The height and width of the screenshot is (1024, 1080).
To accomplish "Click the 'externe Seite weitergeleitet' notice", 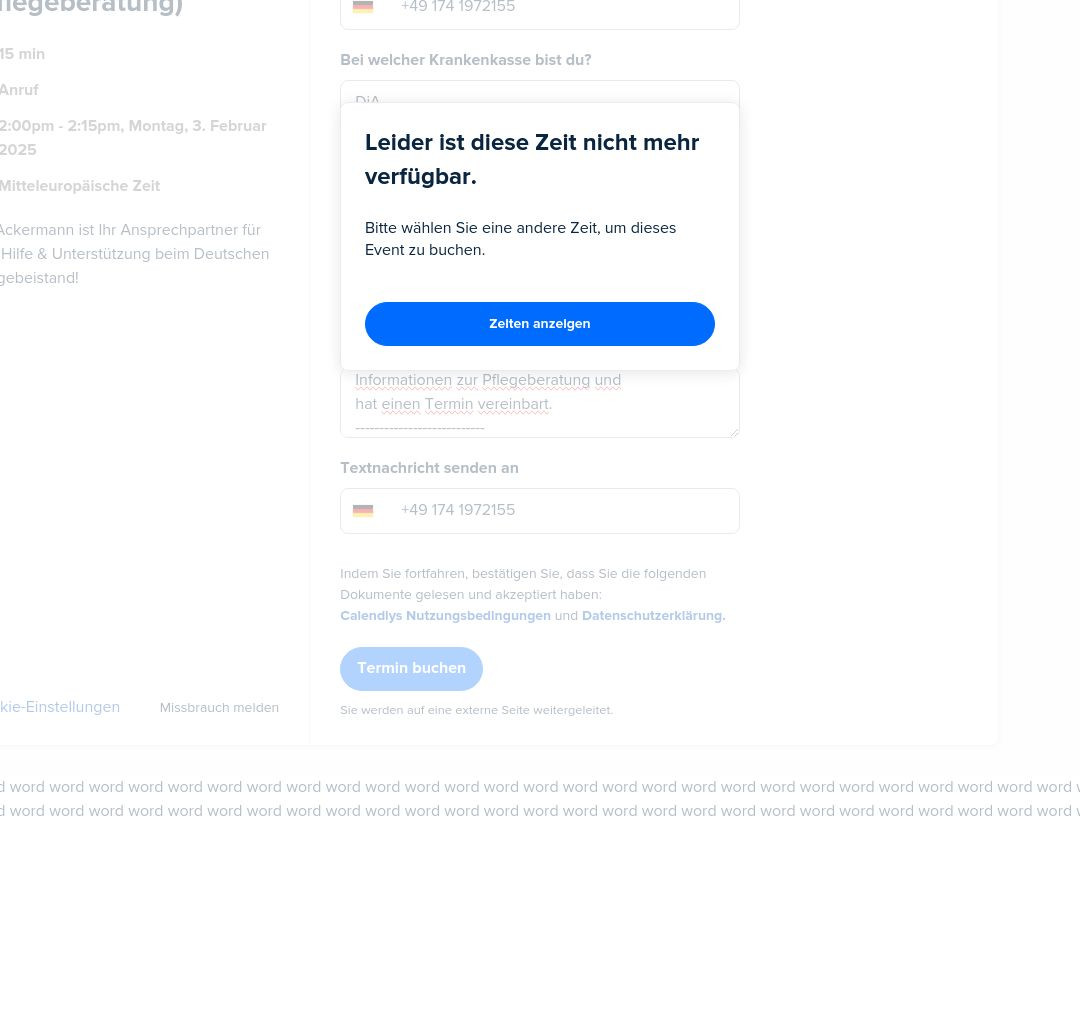I will pyautogui.click(x=476, y=710).
